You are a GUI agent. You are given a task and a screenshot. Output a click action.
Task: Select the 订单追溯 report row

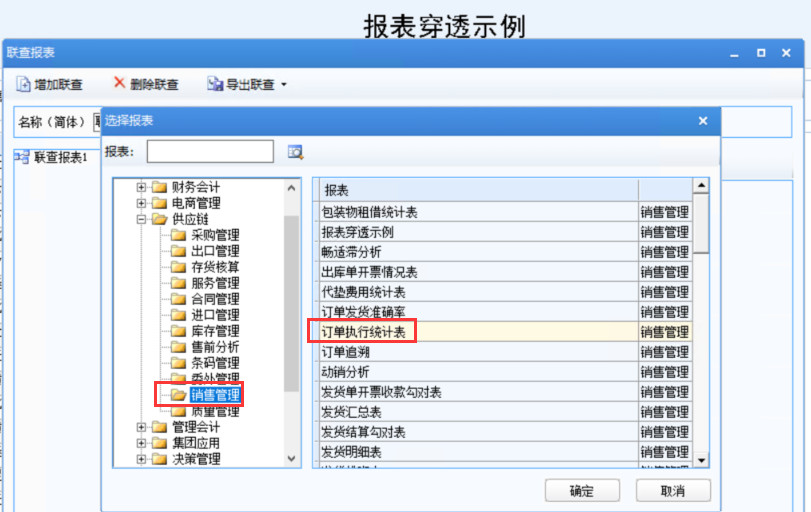click(479, 352)
